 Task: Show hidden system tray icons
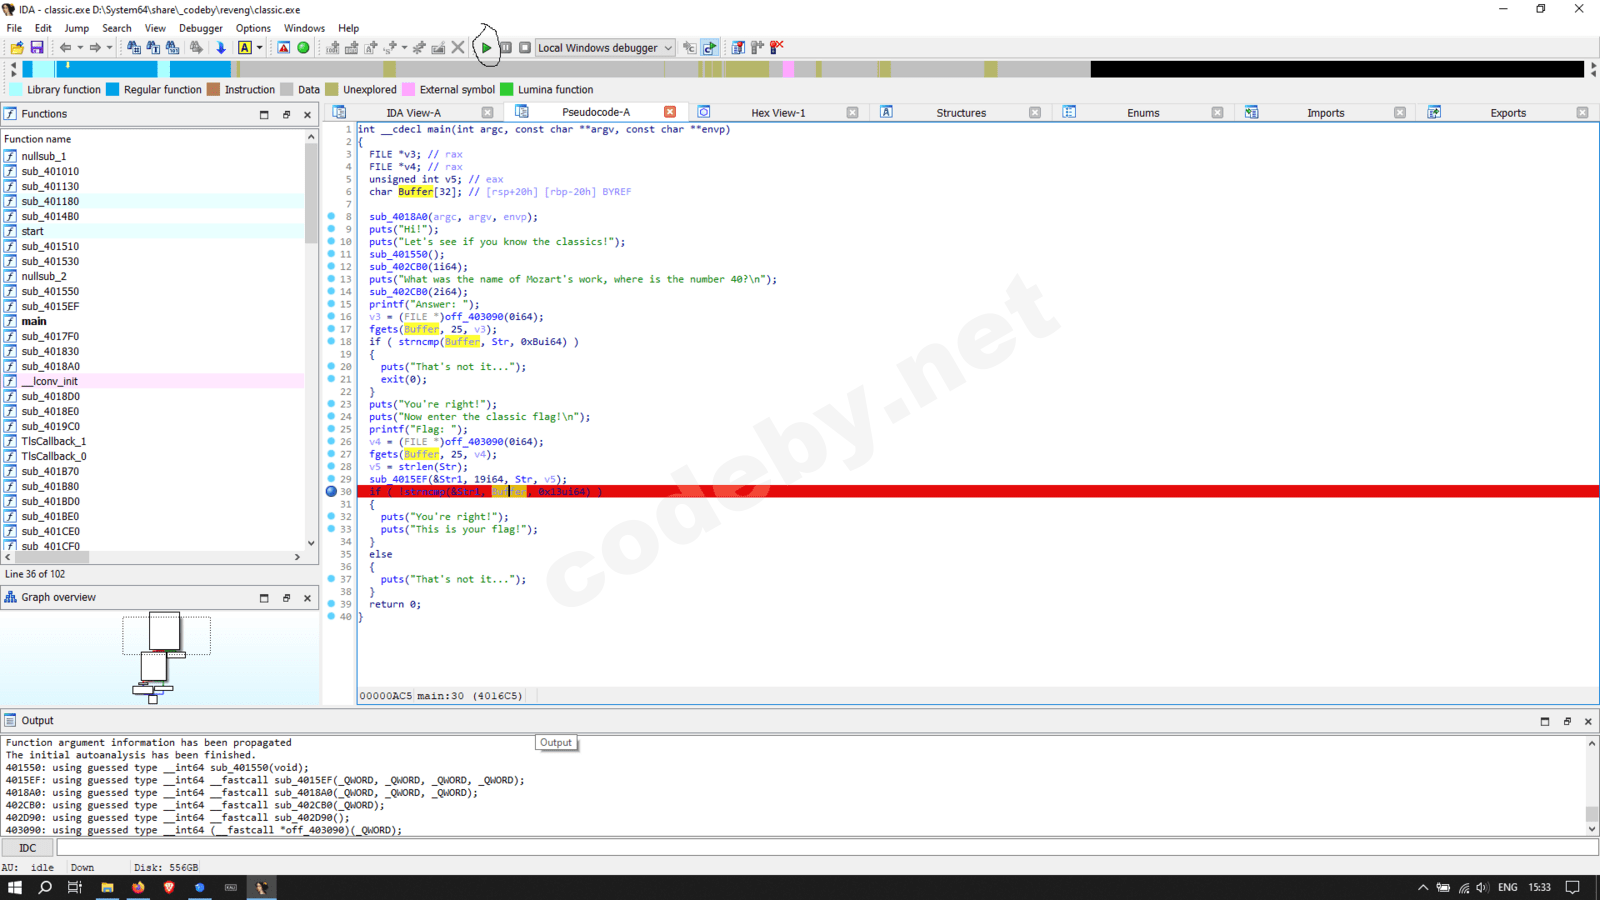point(1423,887)
